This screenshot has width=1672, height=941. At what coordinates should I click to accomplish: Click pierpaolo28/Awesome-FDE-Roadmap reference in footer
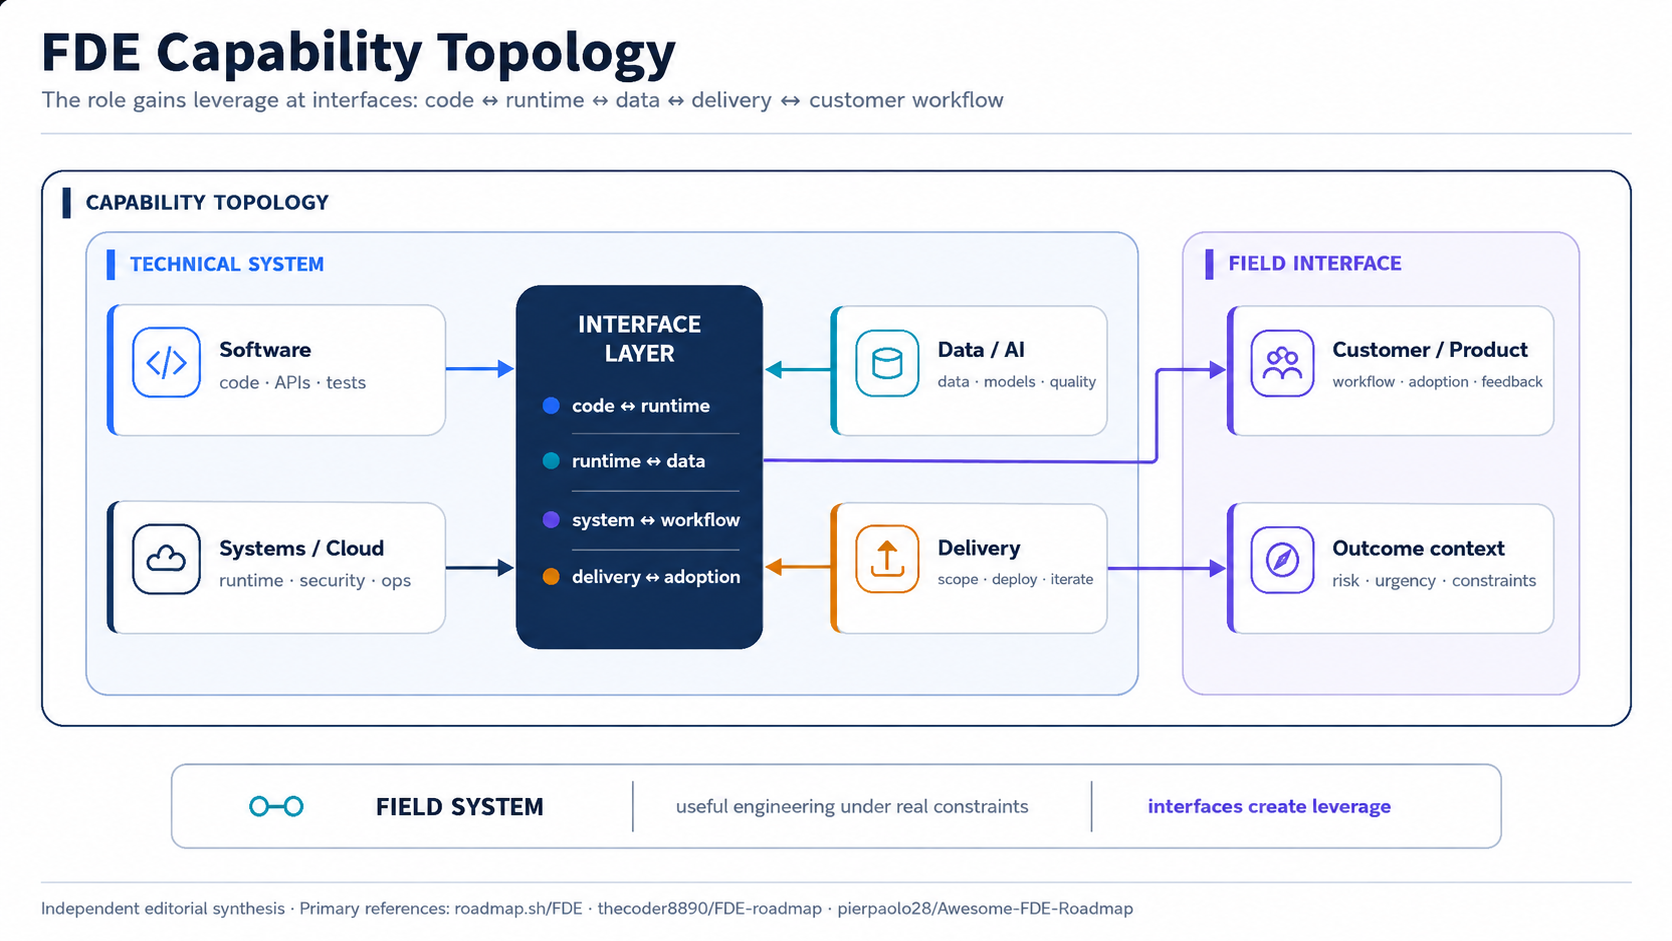(985, 909)
